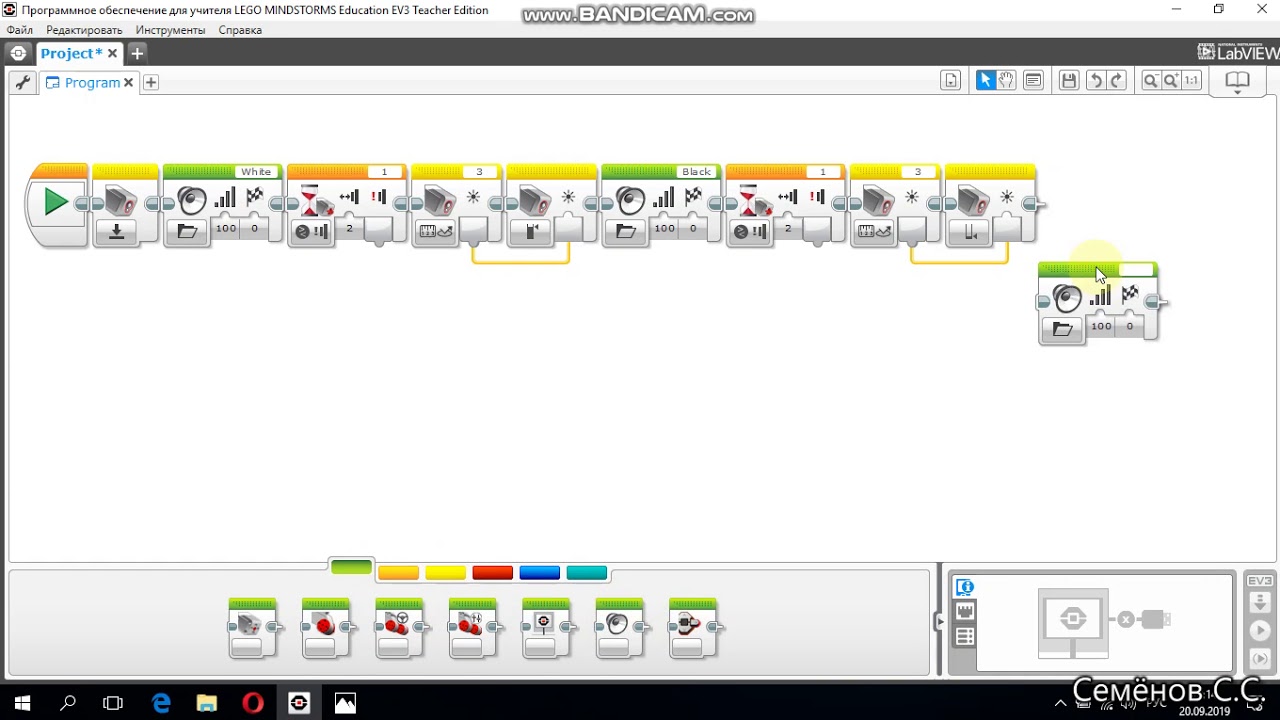The height and width of the screenshot is (720, 1280).
Task: Pick the Medium Motor block from palette
Action: pyautogui.click(x=252, y=628)
